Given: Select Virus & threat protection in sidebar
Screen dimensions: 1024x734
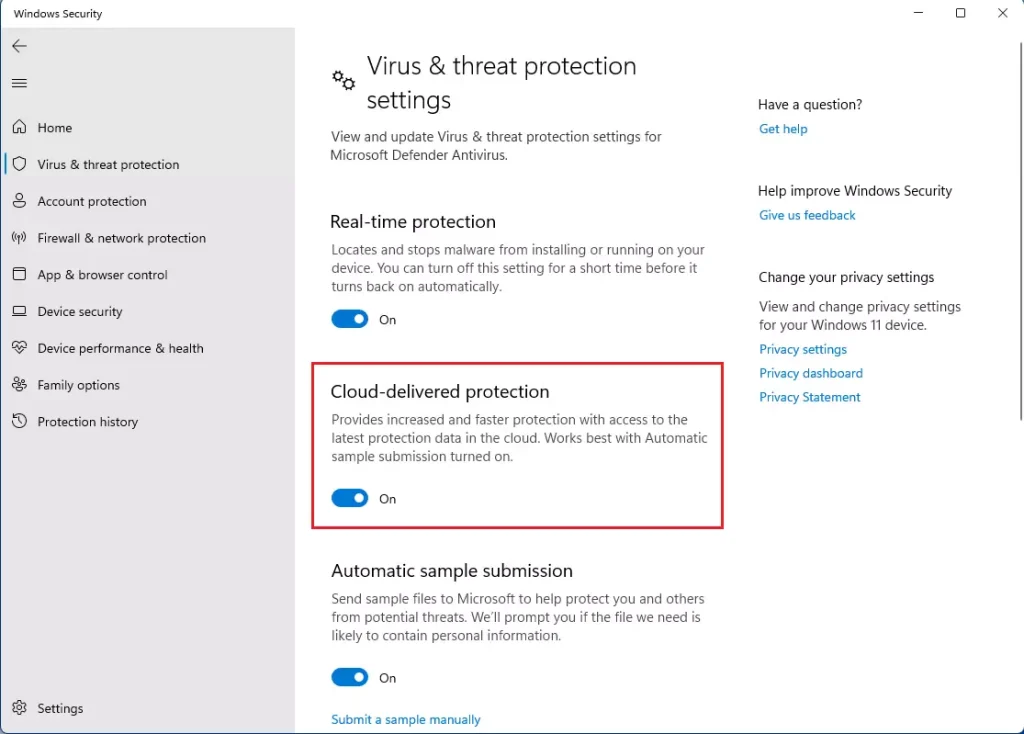Looking at the screenshot, I should [110, 164].
